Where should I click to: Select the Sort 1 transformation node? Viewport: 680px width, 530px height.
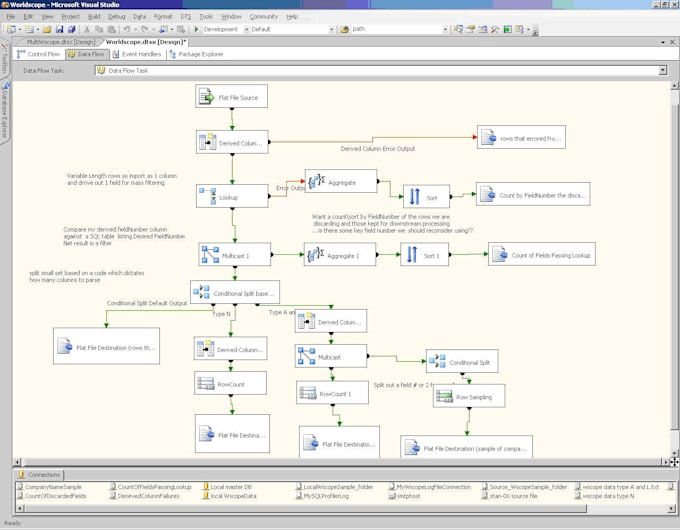tap(426, 255)
